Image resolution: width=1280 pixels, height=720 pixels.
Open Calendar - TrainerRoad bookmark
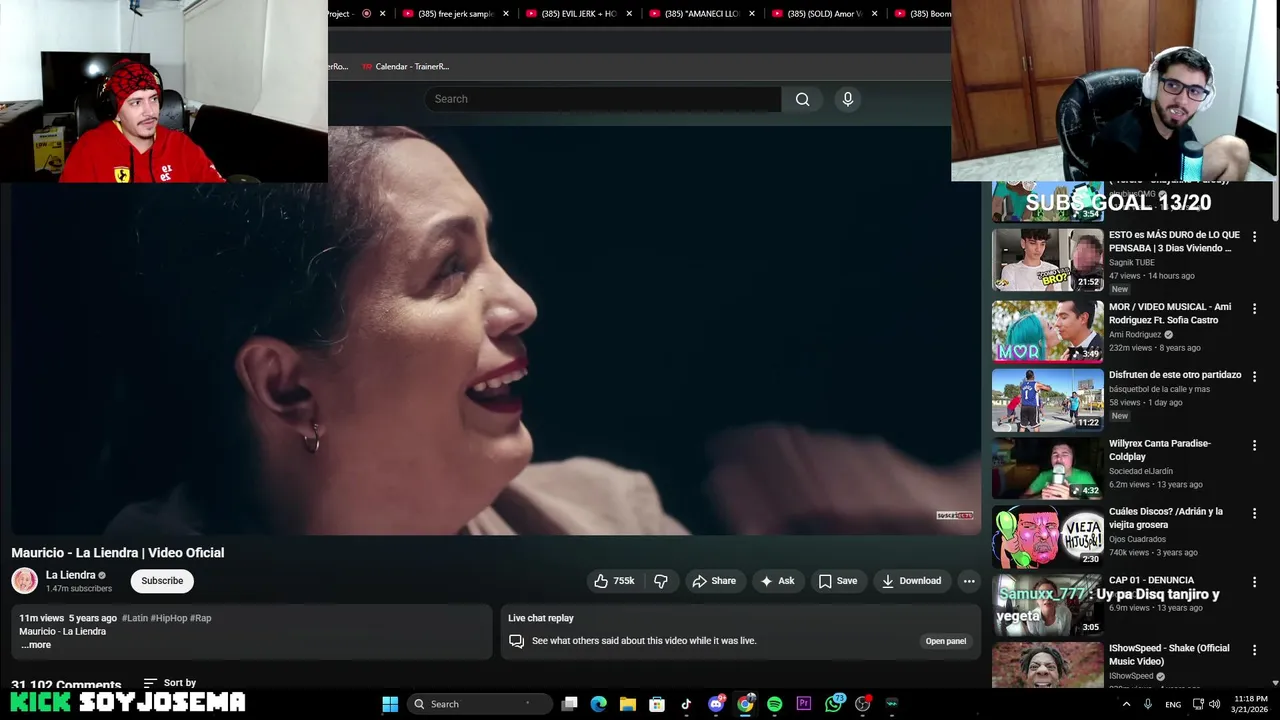[x=405, y=66]
